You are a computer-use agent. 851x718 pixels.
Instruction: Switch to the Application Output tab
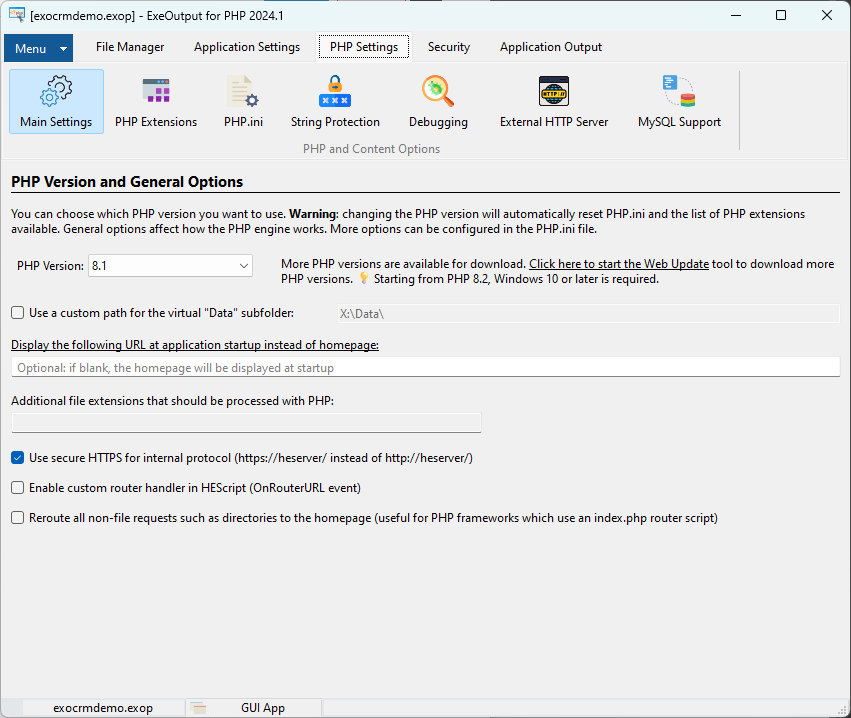[x=550, y=46]
